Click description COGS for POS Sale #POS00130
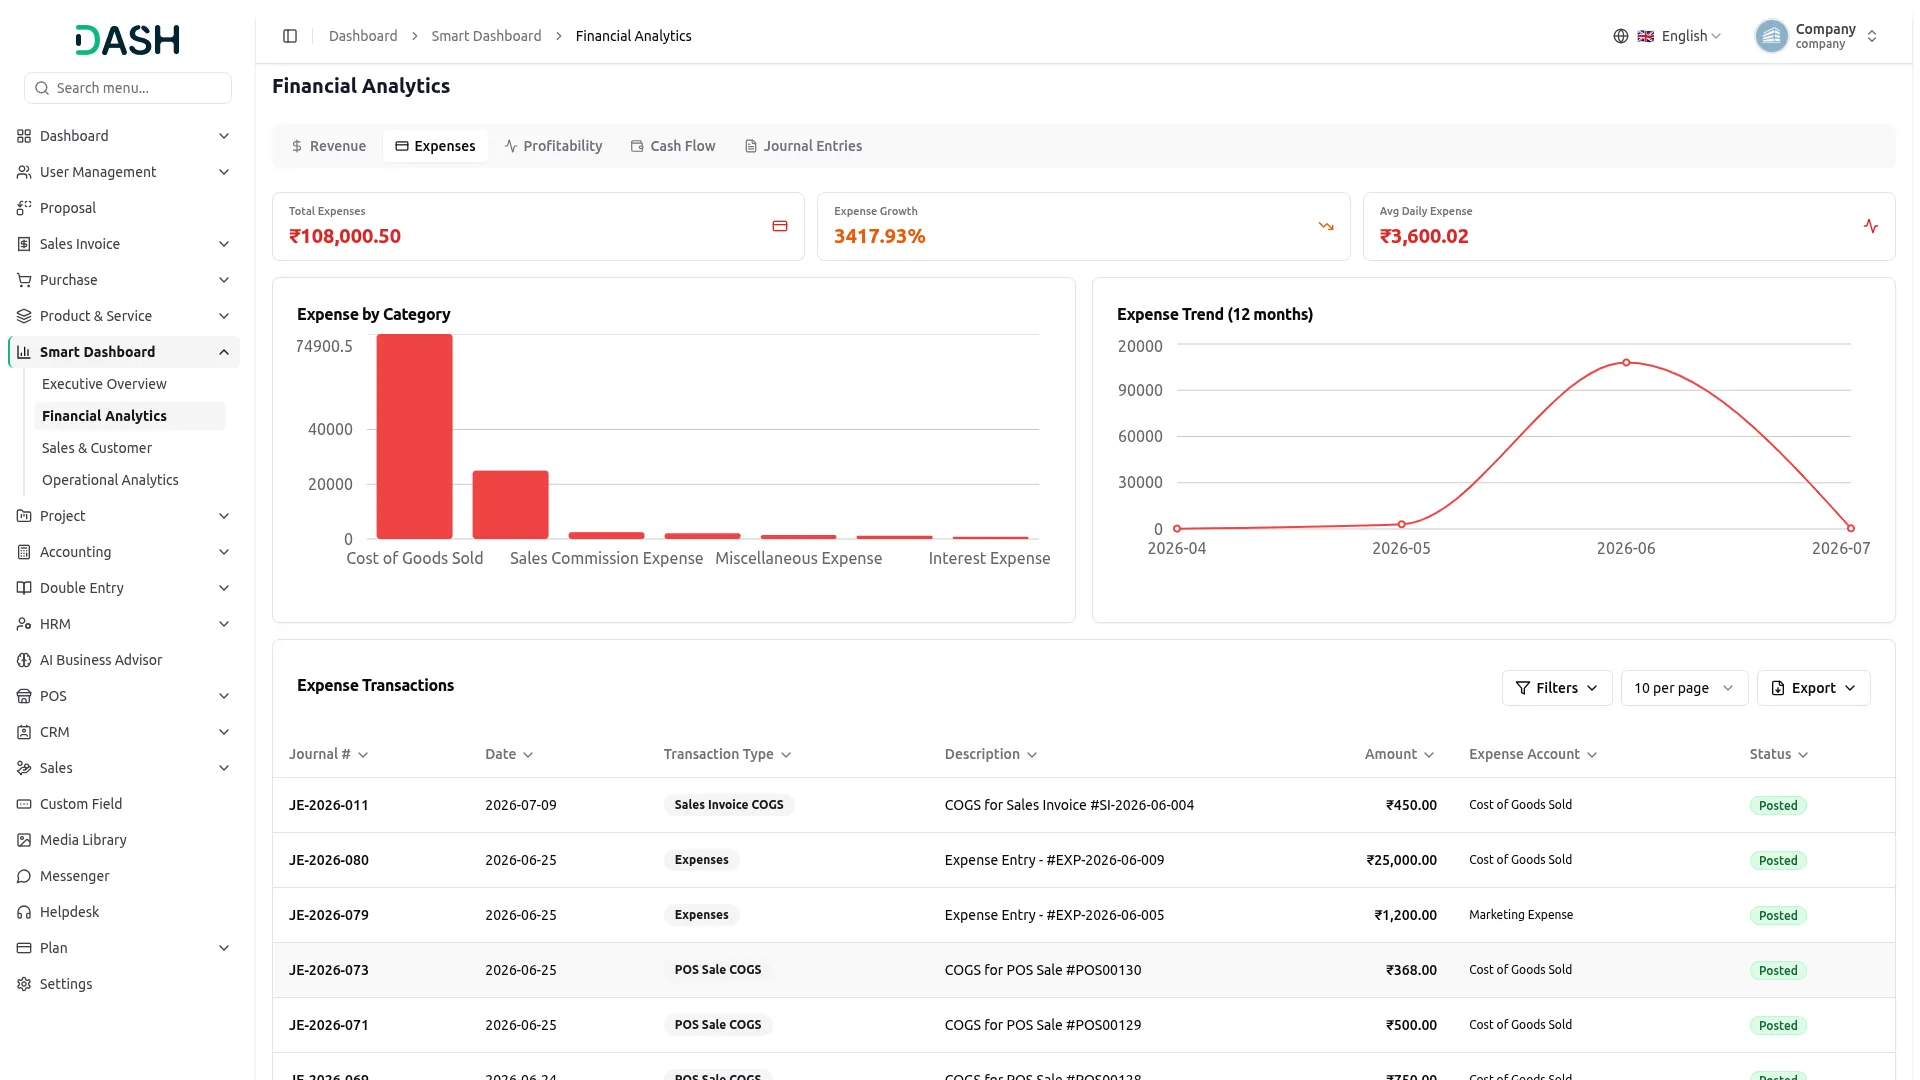Image resolution: width=1920 pixels, height=1080 pixels. [x=1042, y=970]
